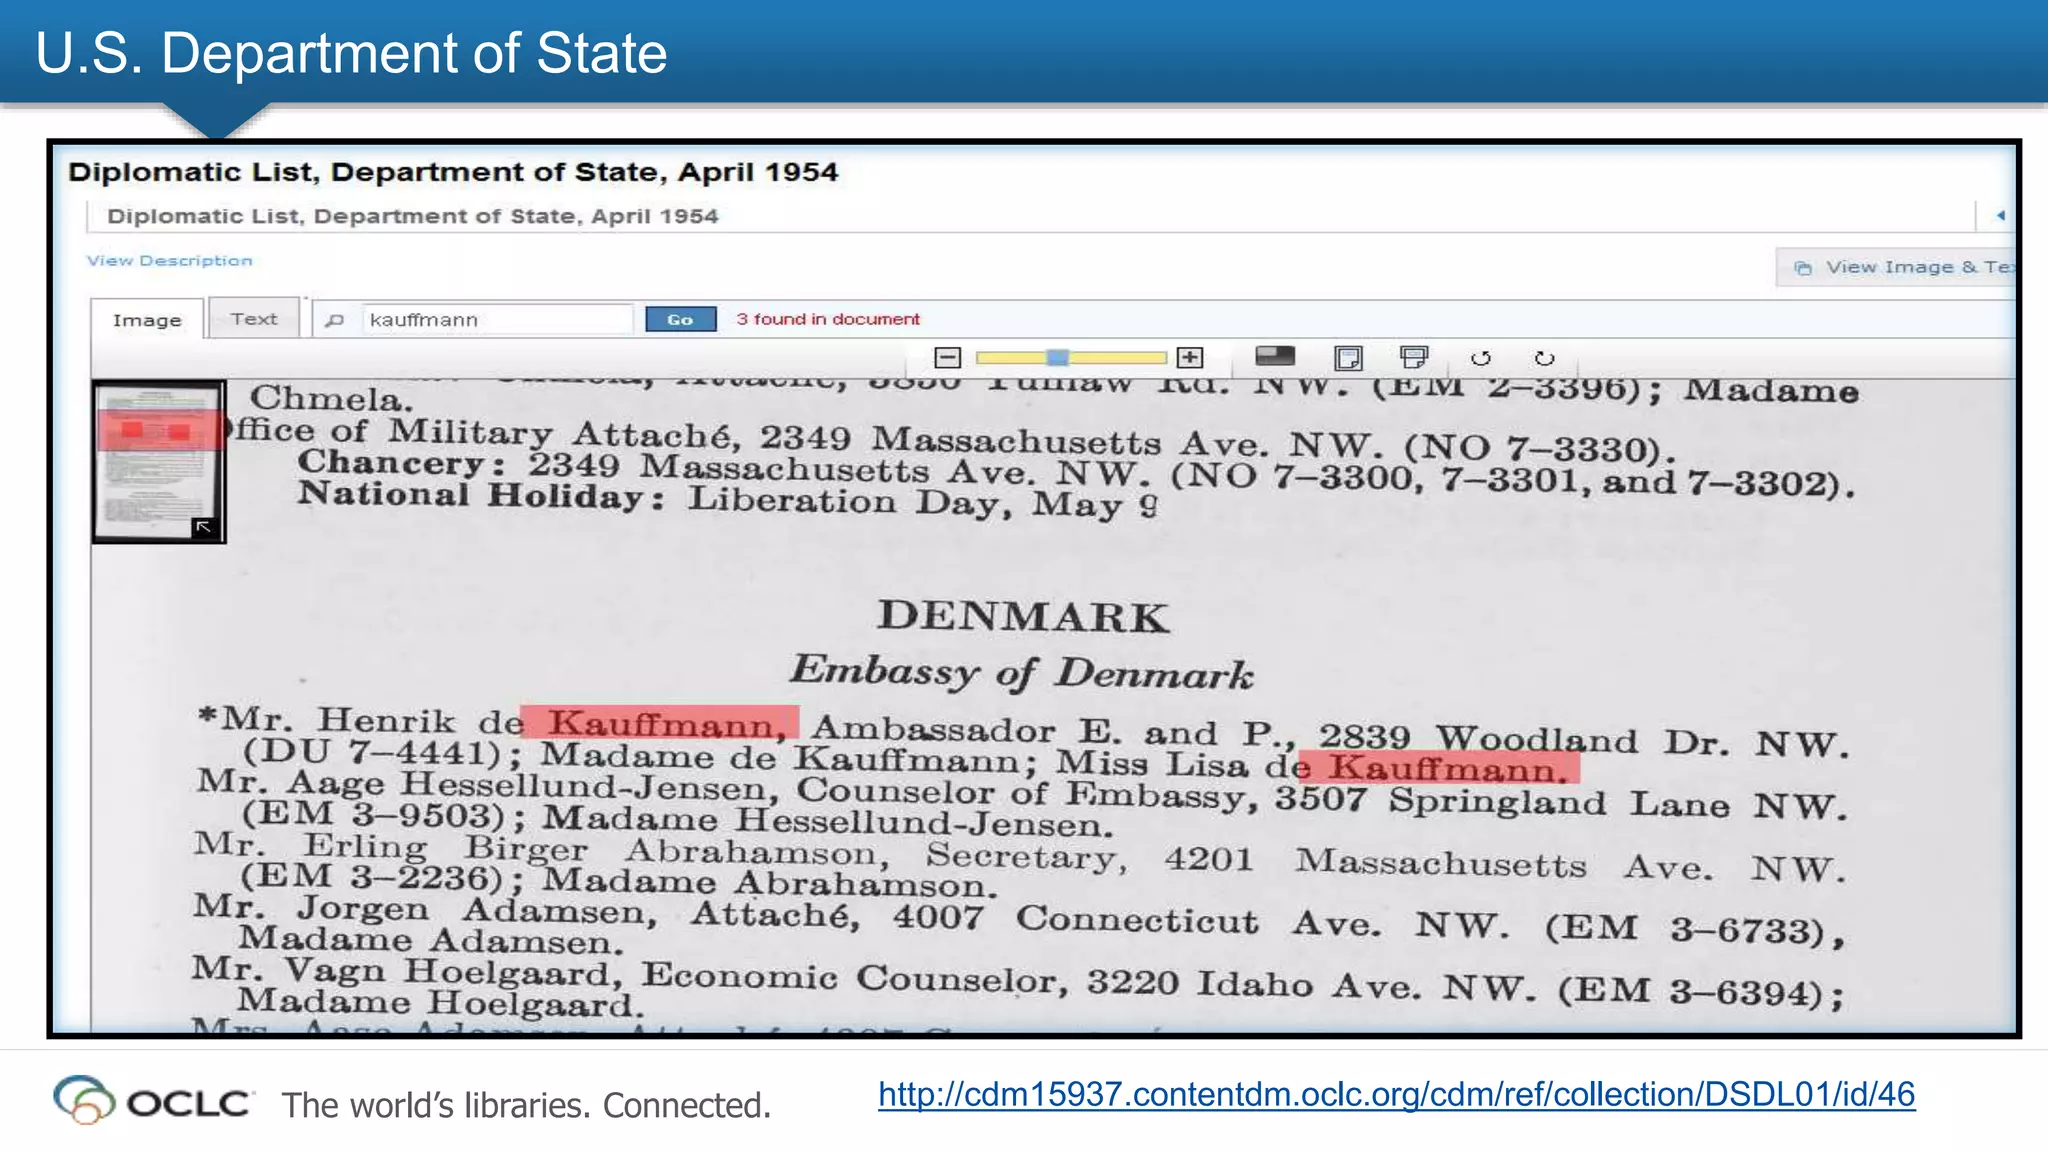Click the '3 found in document' text
2048x1152 pixels.
tap(827, 319)
